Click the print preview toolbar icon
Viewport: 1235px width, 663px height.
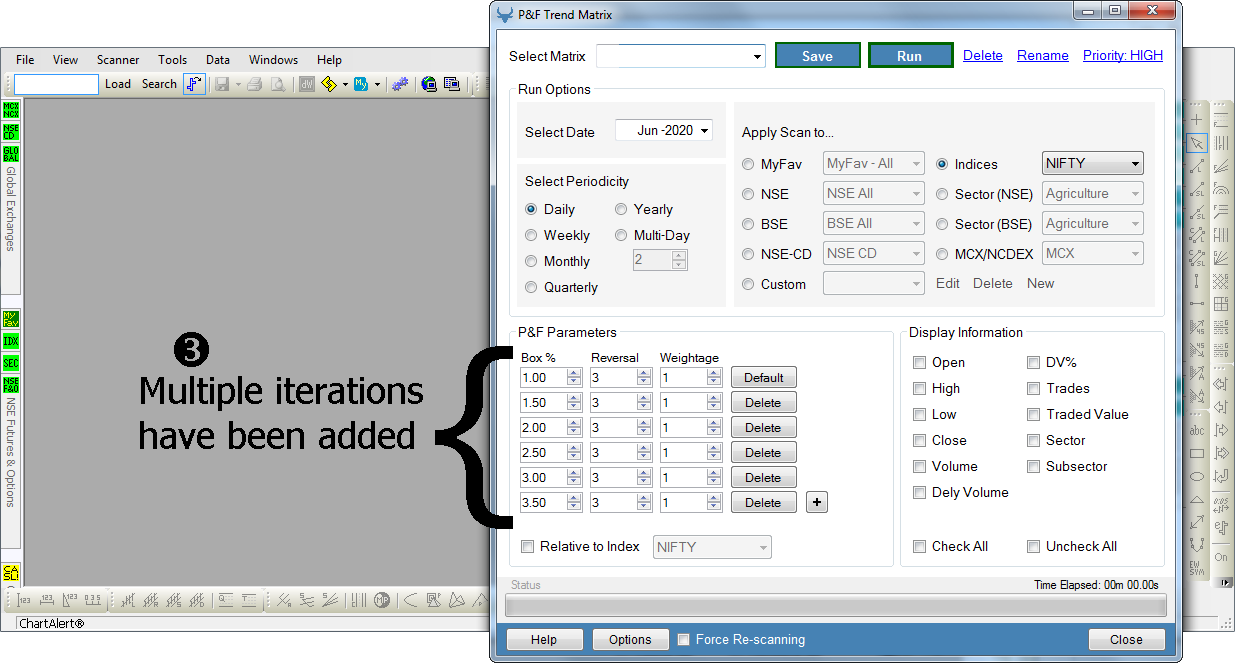278,85
